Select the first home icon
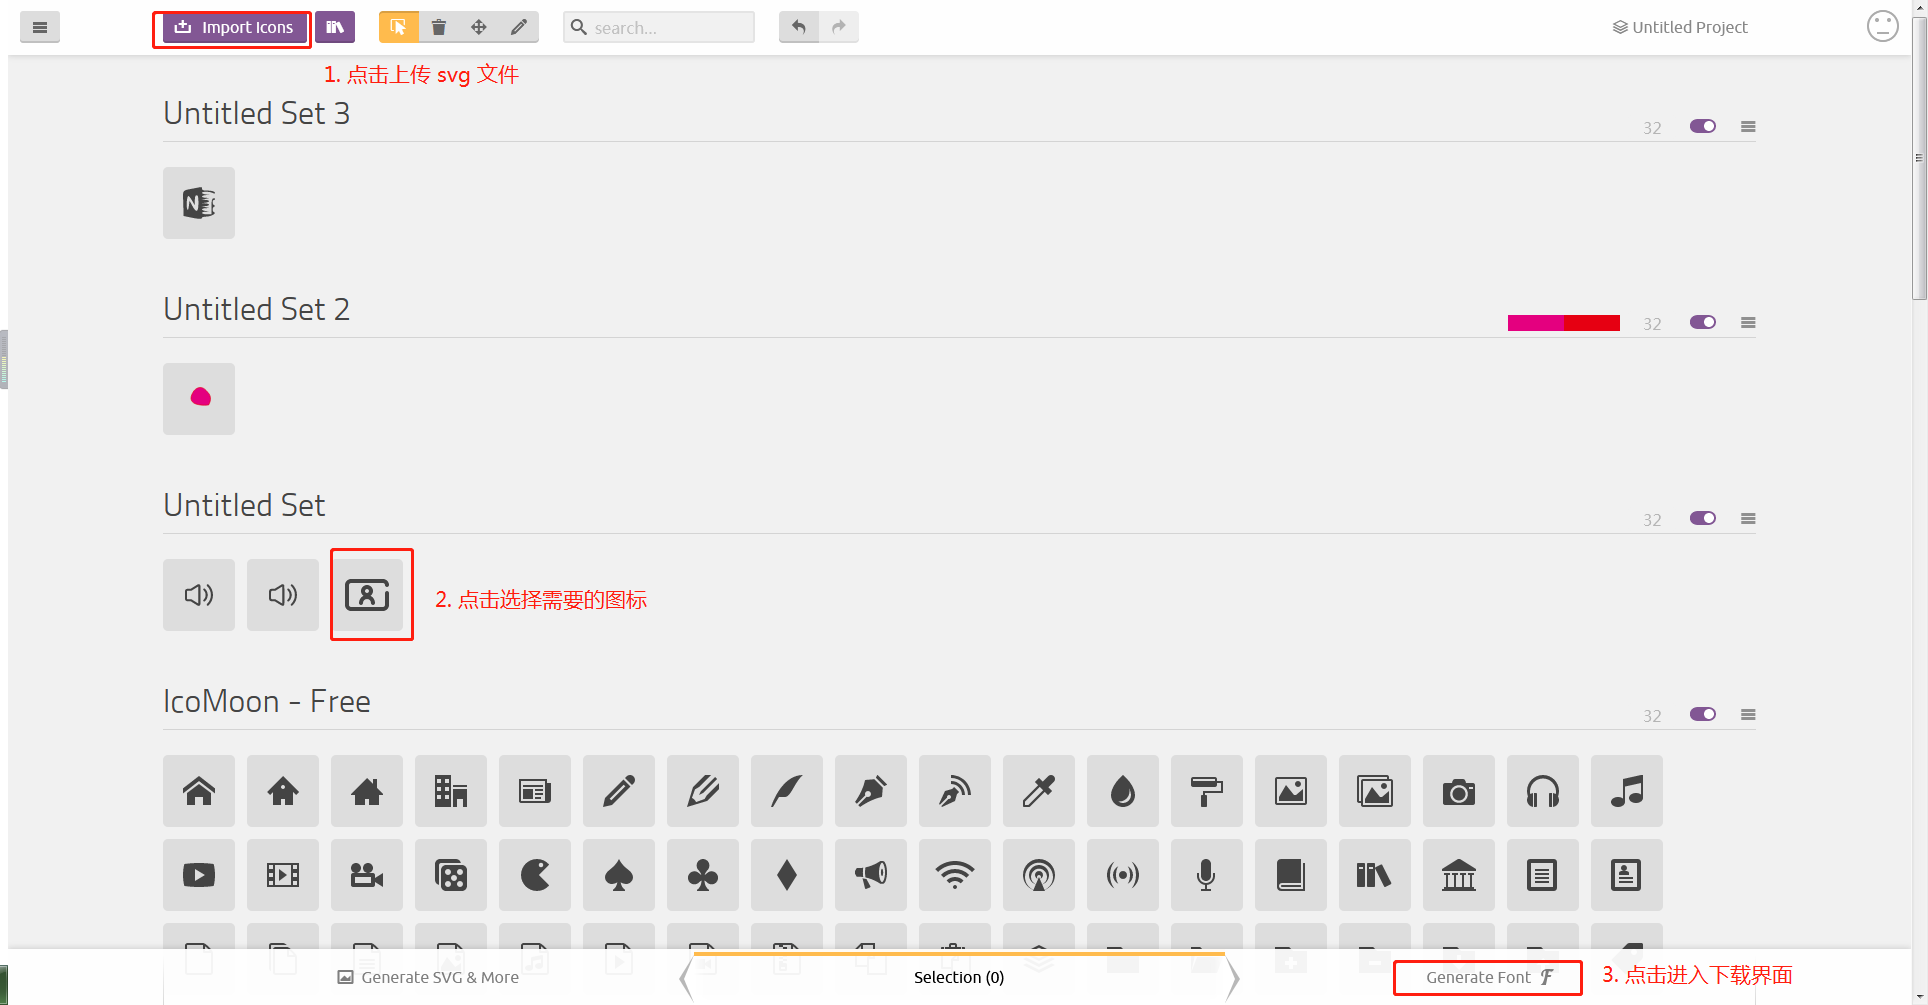This screenshot has height=1005, width=1928. 199,791
